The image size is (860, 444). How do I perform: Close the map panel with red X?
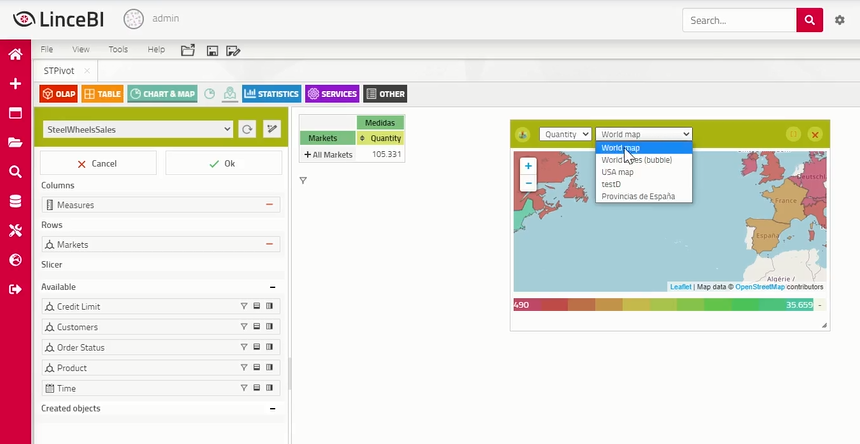[x=815, y=134]
